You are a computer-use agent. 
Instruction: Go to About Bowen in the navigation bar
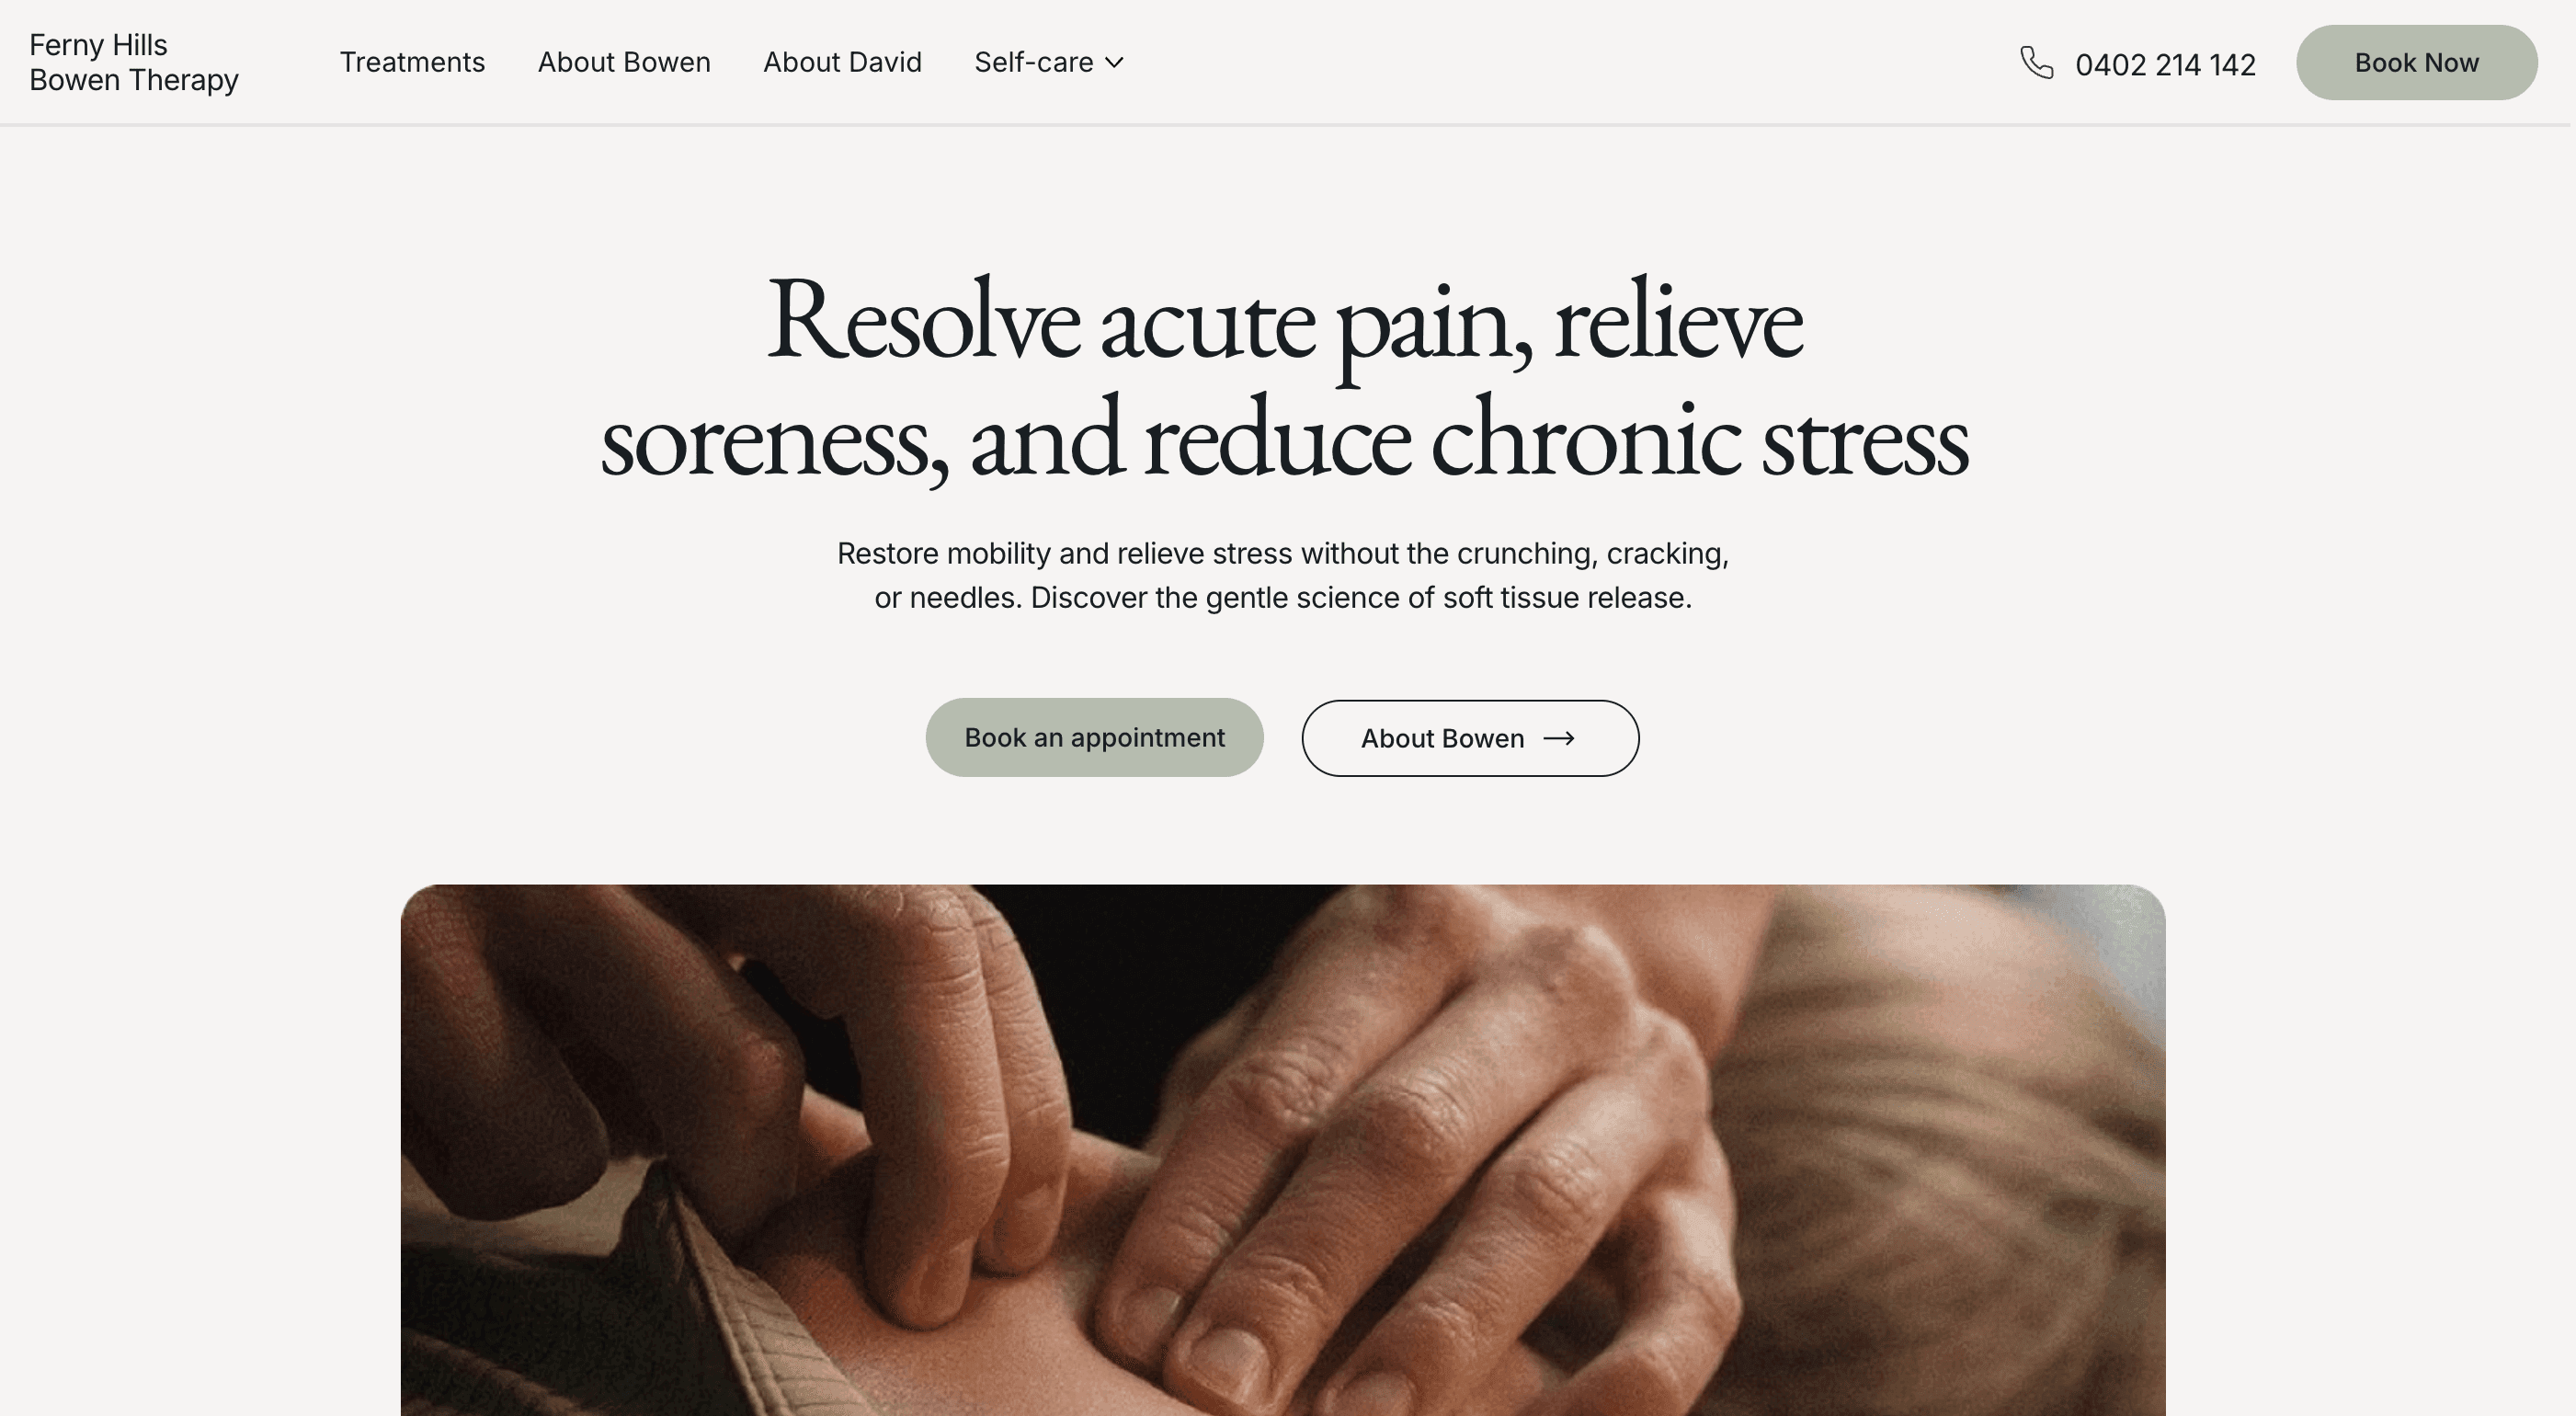(x=624, y=62)
